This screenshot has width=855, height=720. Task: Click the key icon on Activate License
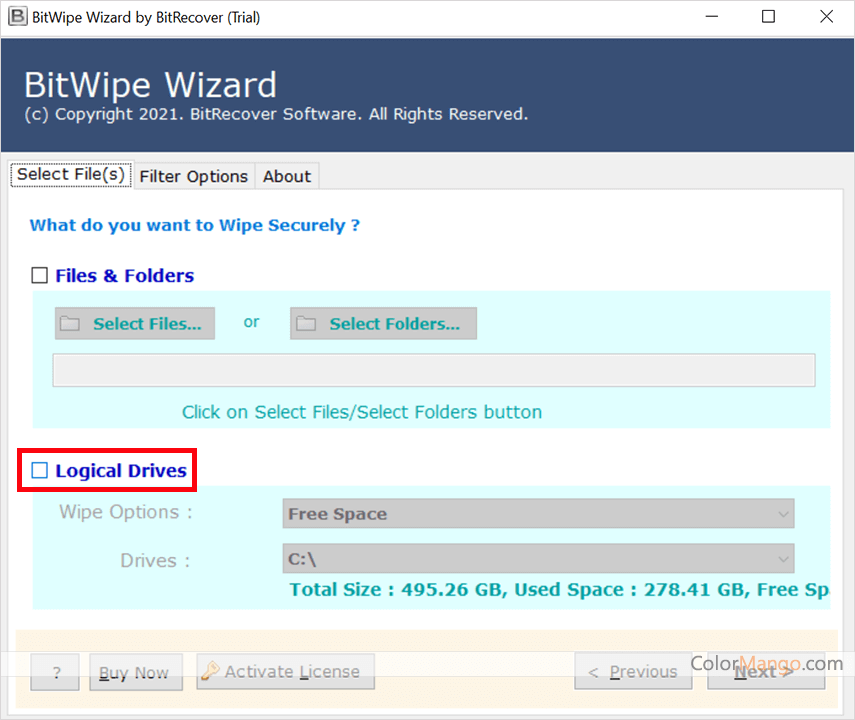click(210, 671)
